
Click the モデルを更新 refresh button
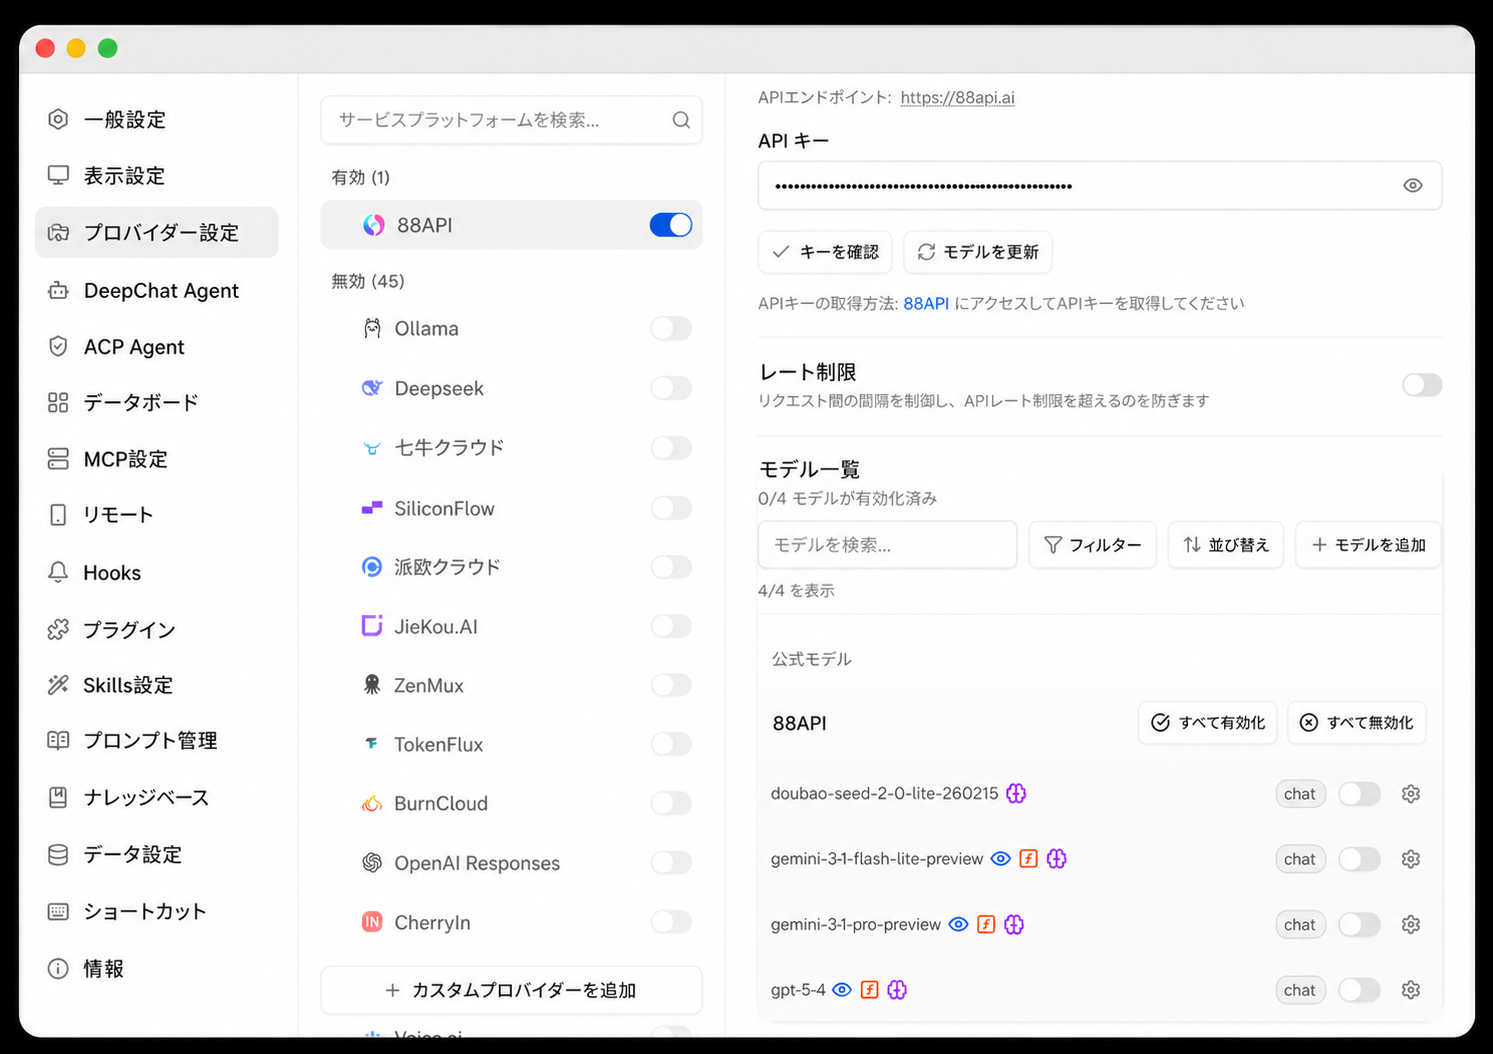point(978,252)
